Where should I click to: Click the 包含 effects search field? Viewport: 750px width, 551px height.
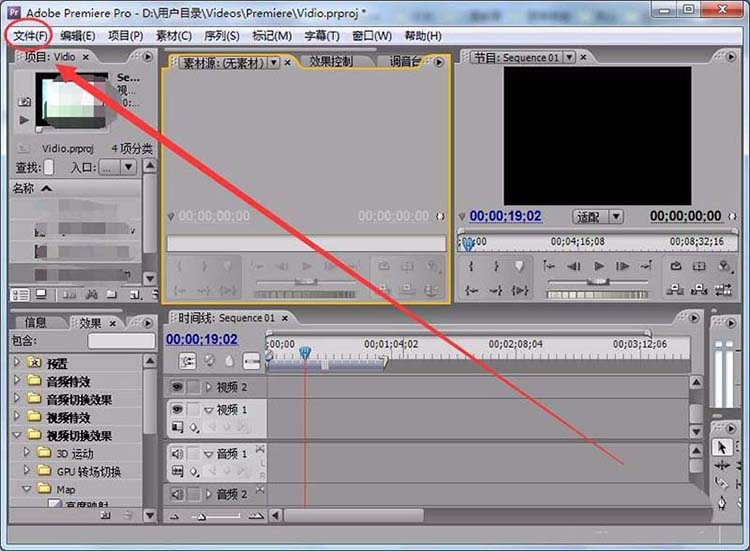click(122, 341)
